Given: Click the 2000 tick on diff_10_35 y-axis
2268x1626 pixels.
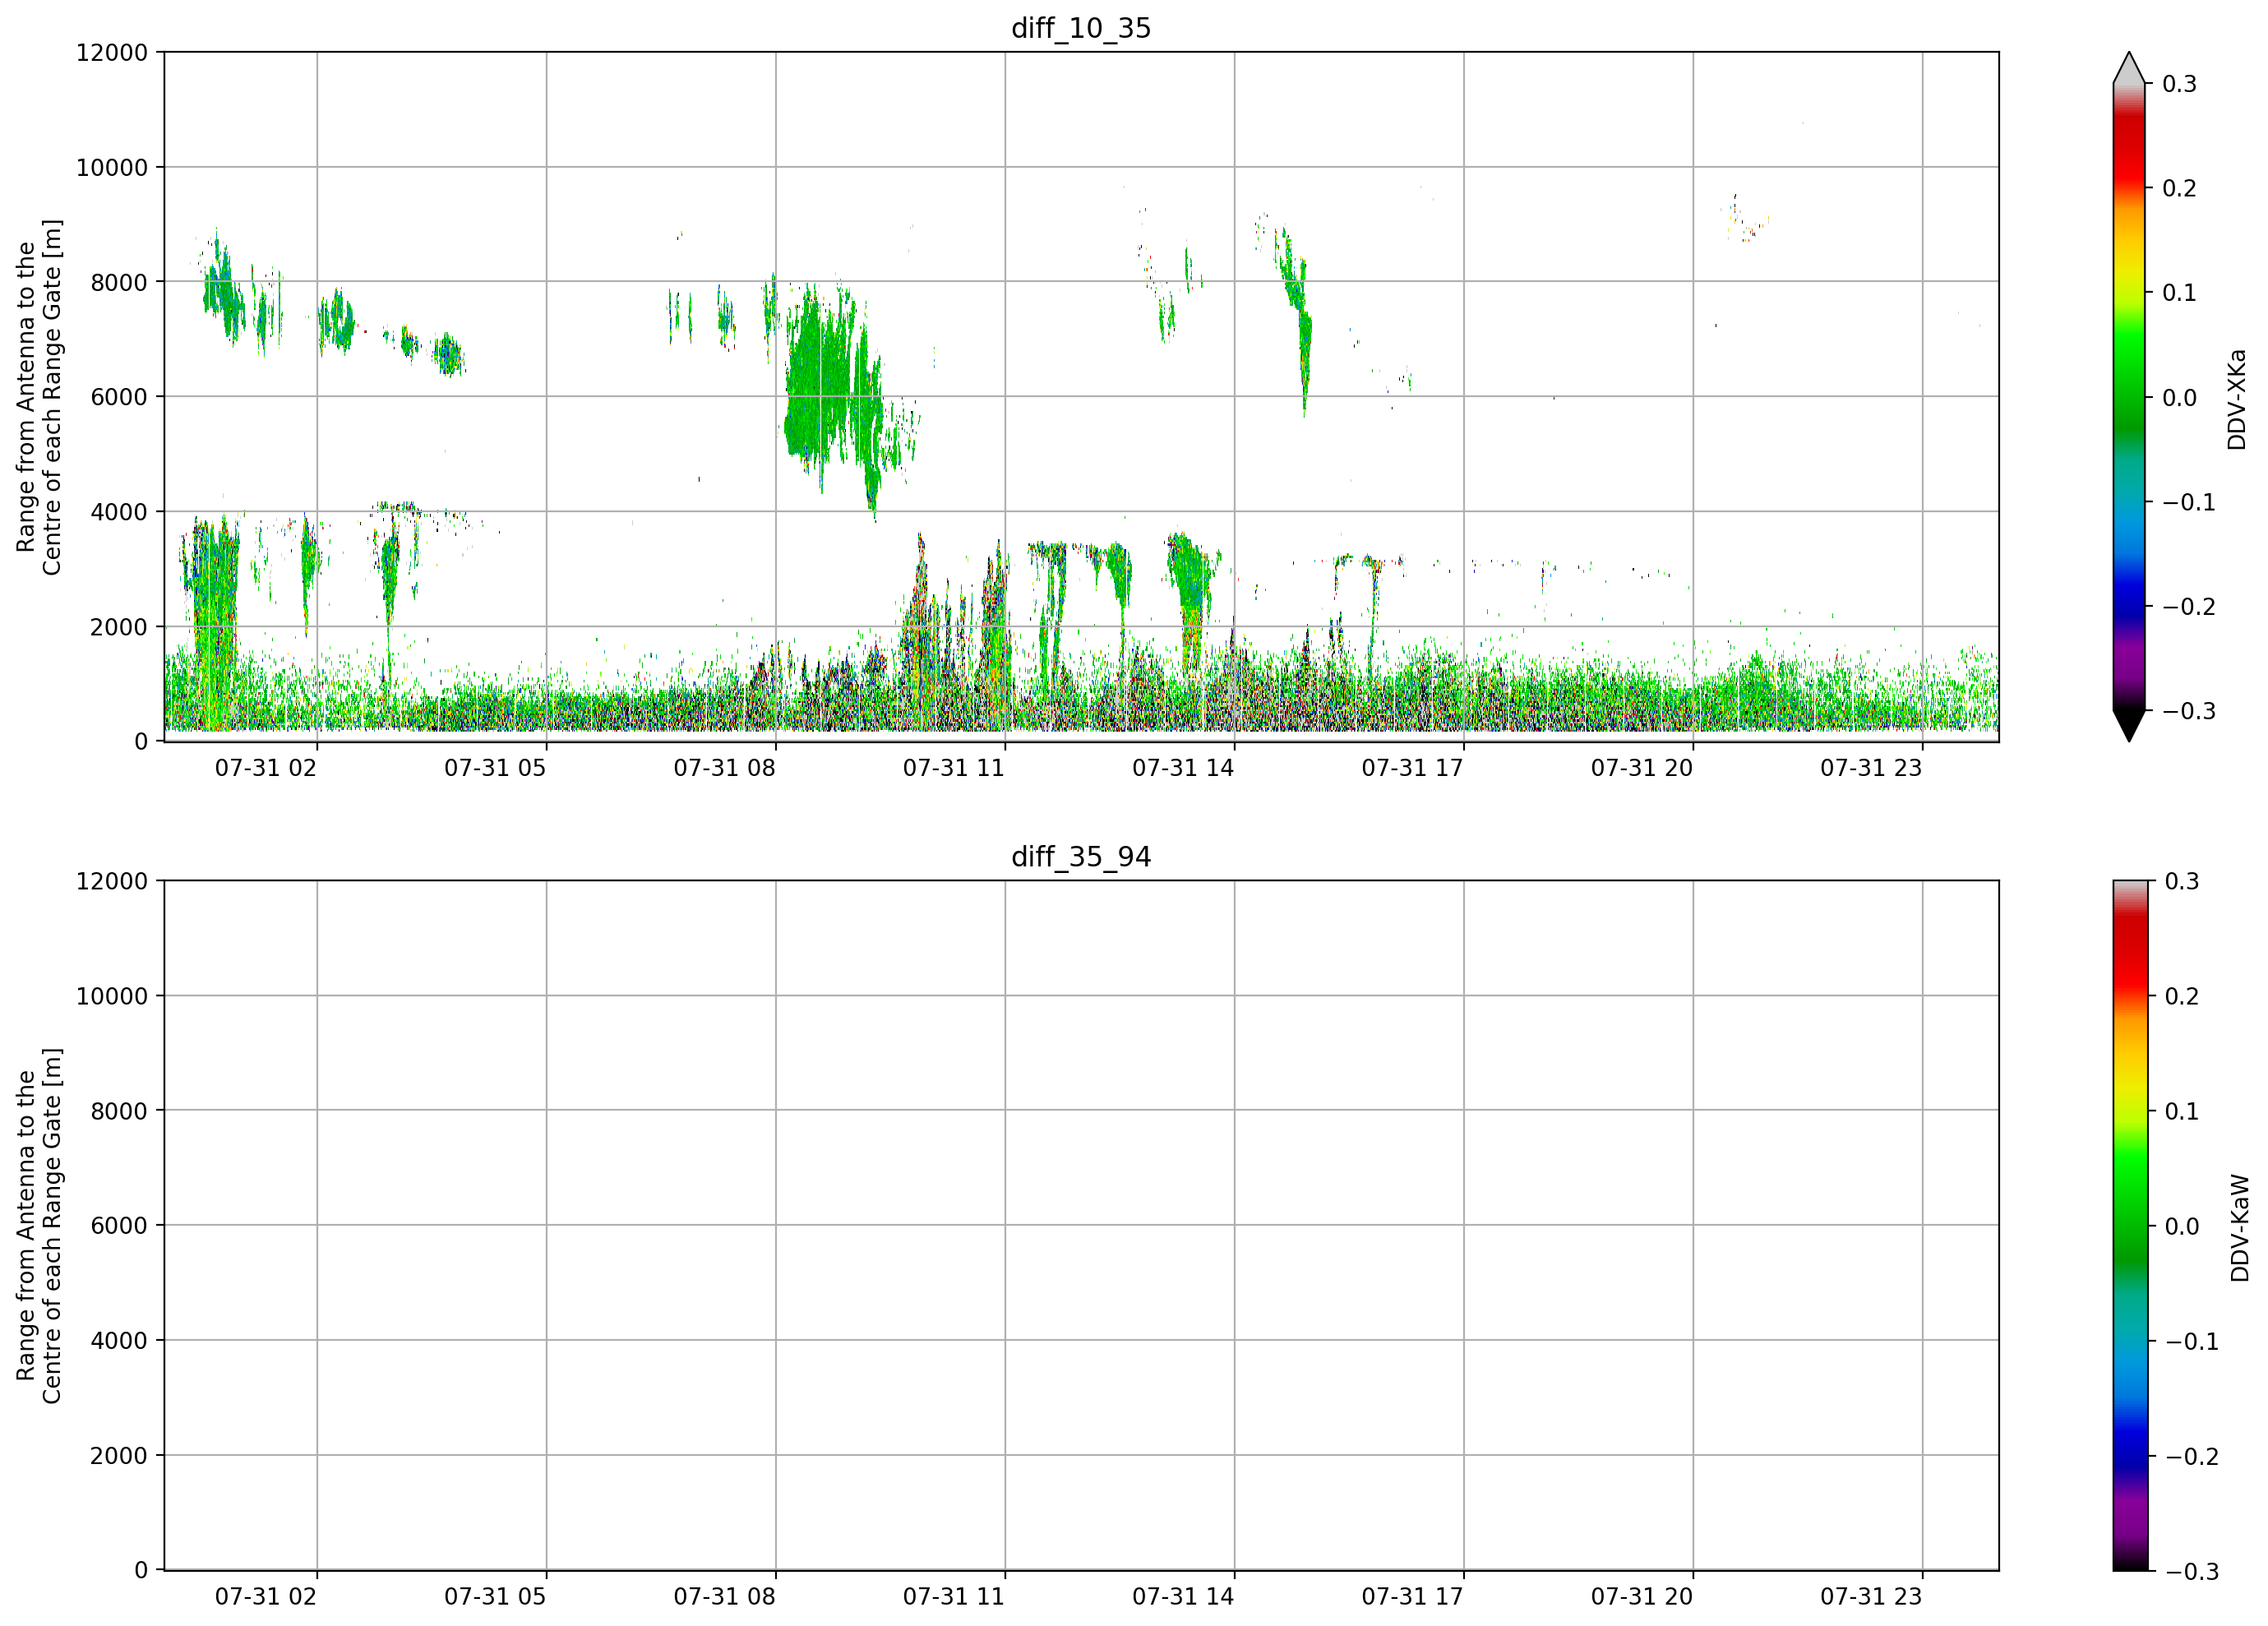Looking at the screenshot, I should tap(119, 627).
